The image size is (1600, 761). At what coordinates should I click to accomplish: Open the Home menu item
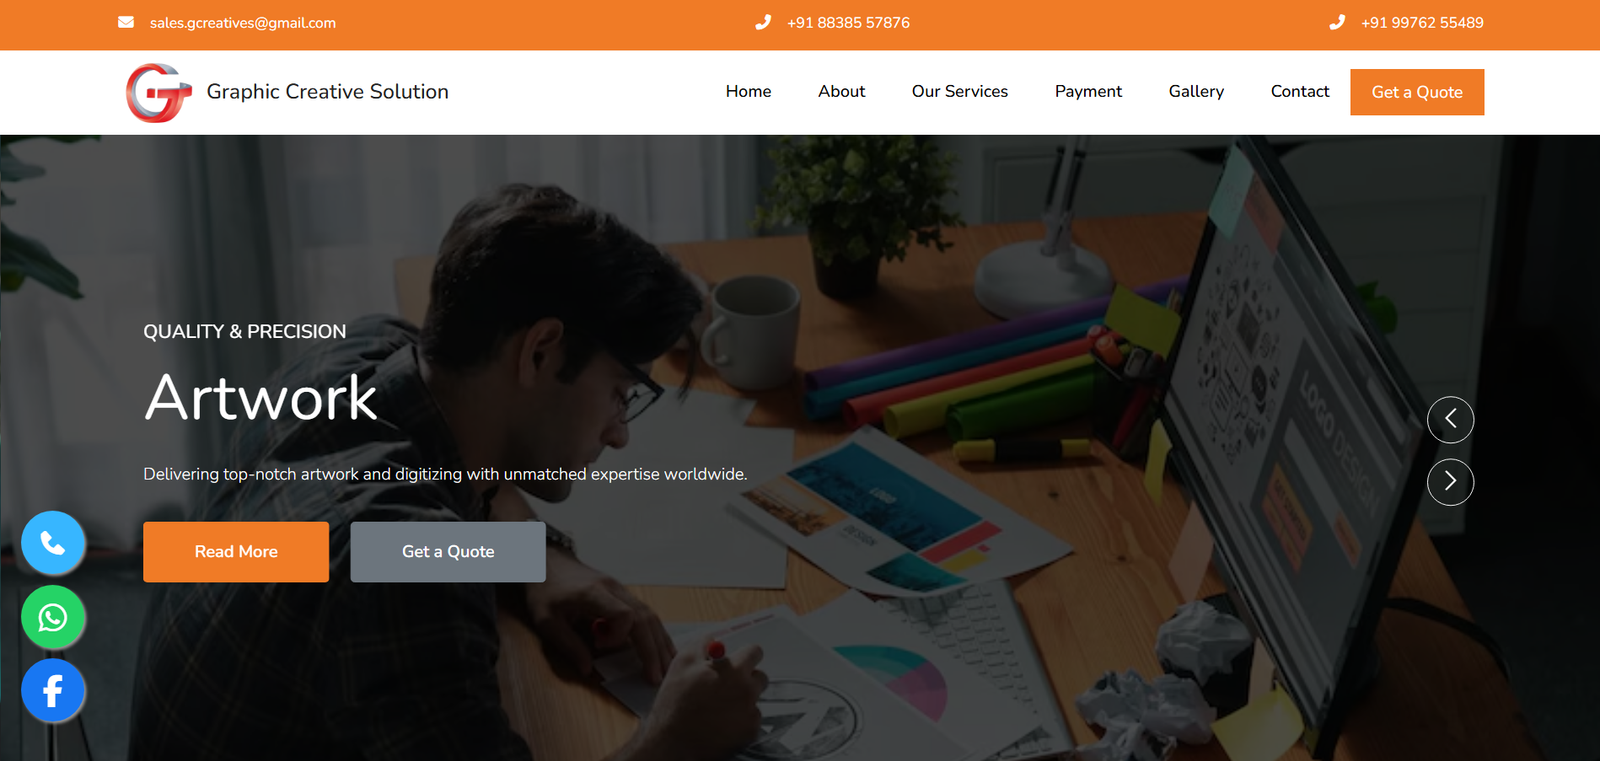748,91
